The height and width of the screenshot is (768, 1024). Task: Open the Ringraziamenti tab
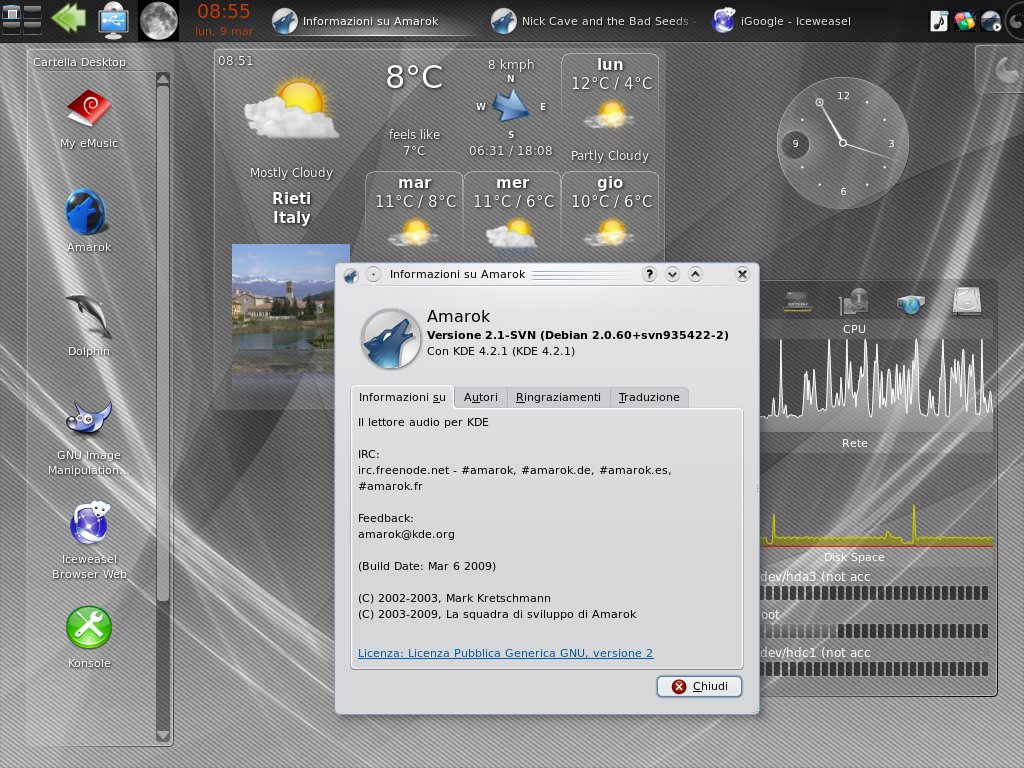coord(558,397)
